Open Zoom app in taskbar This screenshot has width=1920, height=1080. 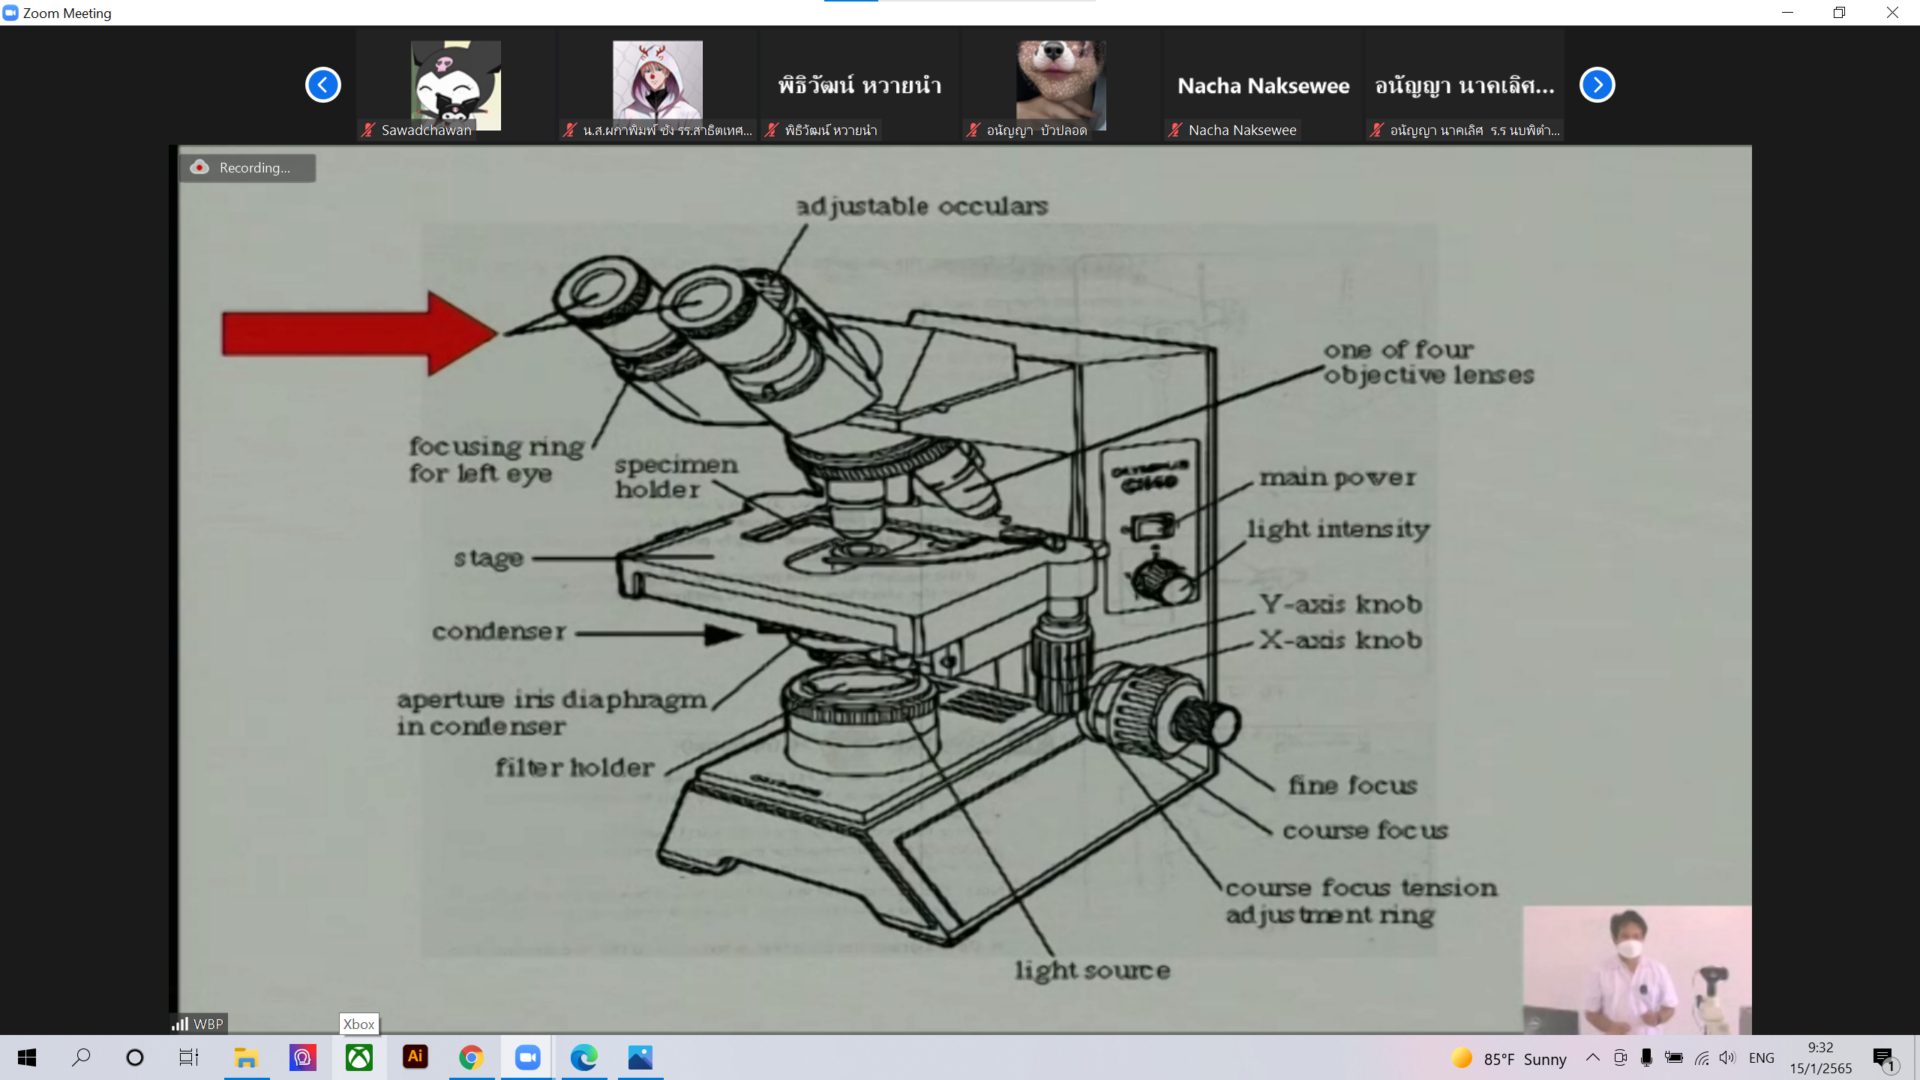527,1058
